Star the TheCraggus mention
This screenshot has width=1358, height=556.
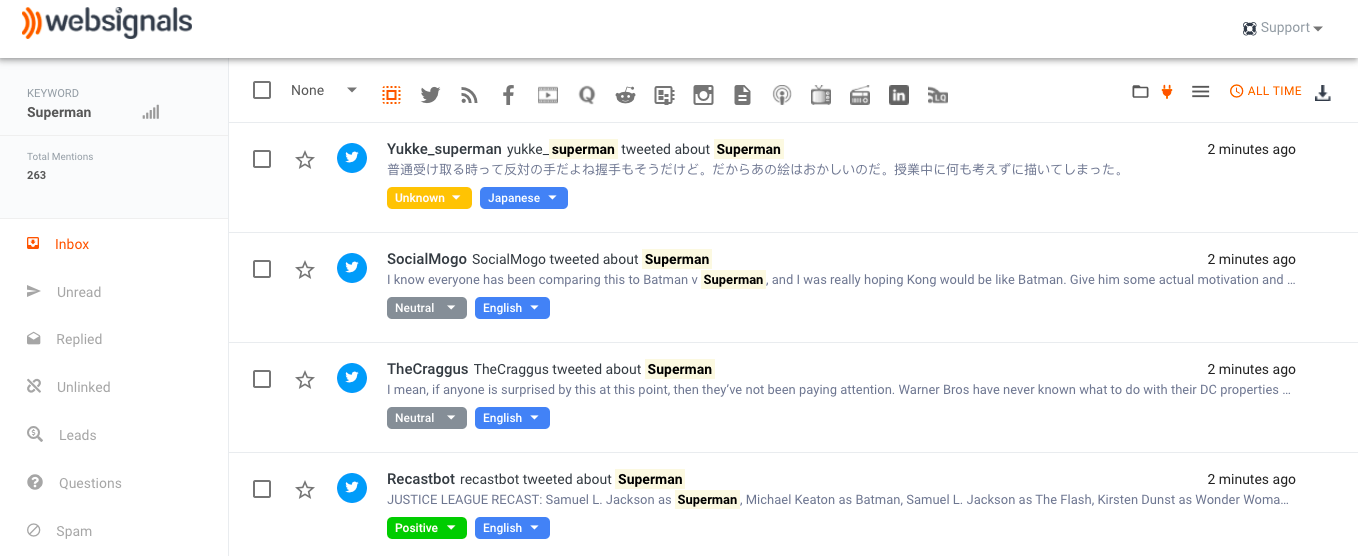click(x=305, y=380)
